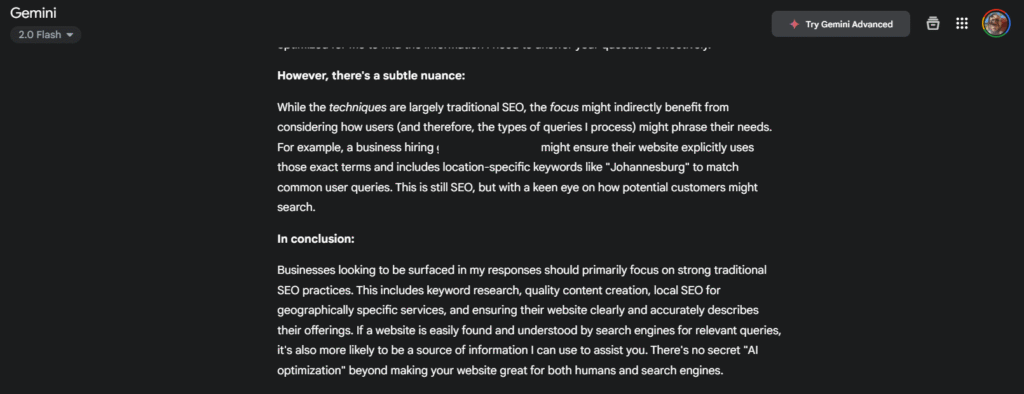Click the lone word 'search.' ending the paragraph

296,207
